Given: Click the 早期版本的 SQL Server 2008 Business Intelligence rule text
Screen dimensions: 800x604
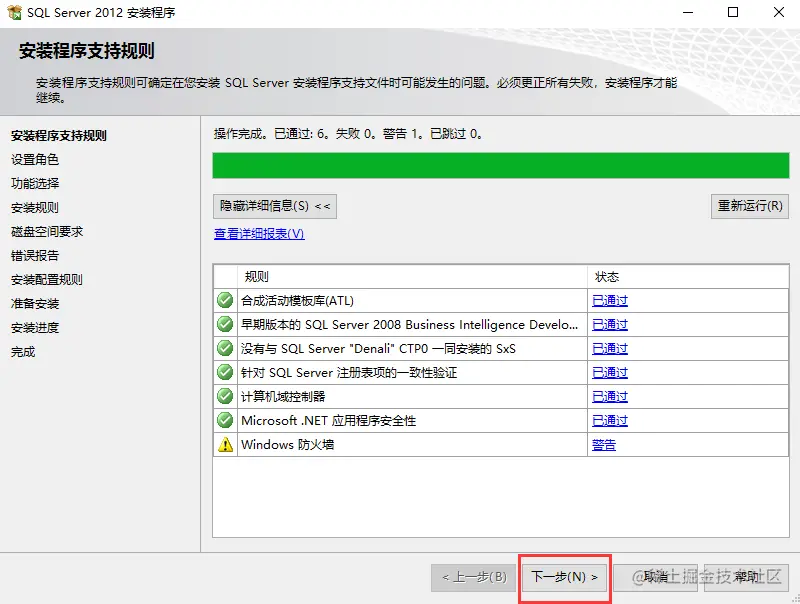Looking at the screenshot, I should coord(409,324).
